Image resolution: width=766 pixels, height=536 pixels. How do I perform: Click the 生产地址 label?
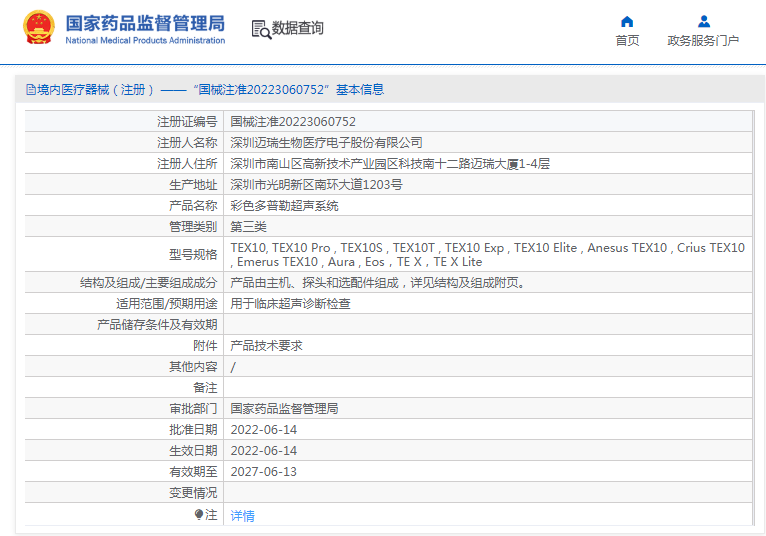click(x=193, y=185)
